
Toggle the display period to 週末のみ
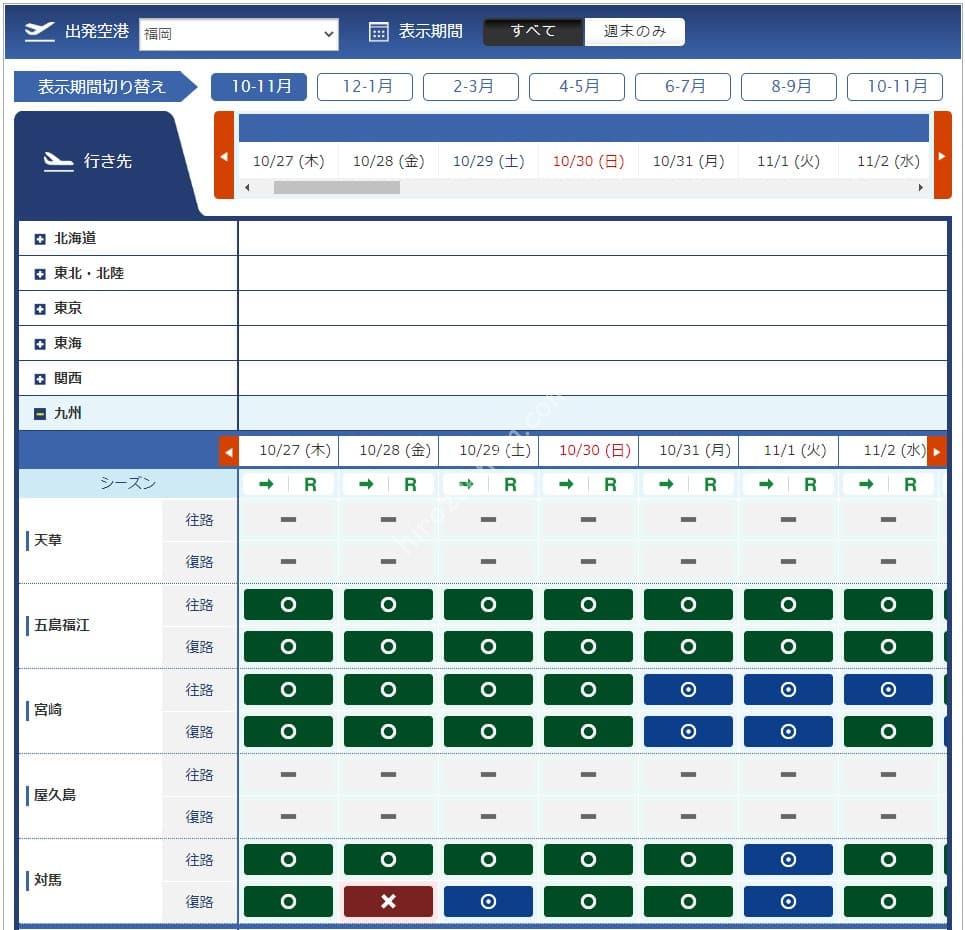pyautogui.click(x=634, y=31)
